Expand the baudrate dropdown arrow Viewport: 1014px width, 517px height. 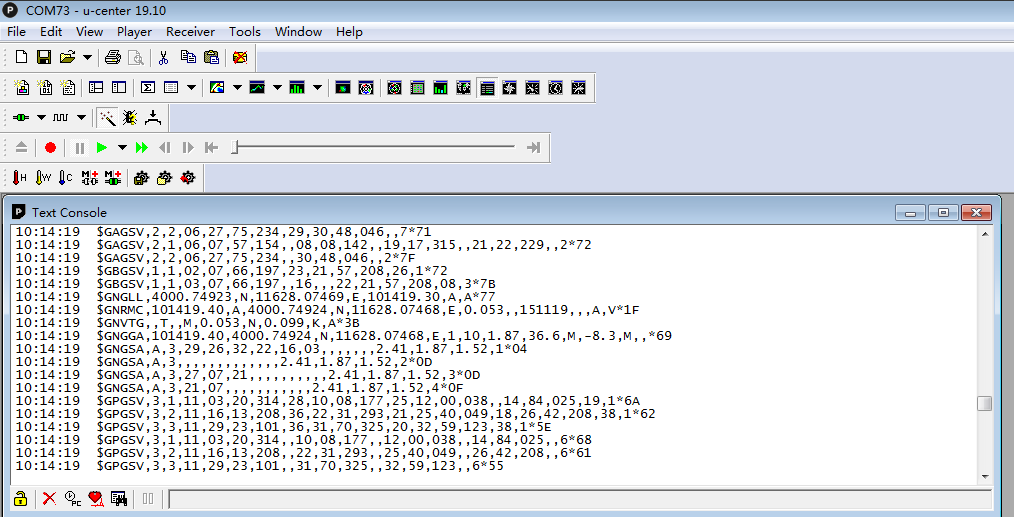tap(81, 117)
